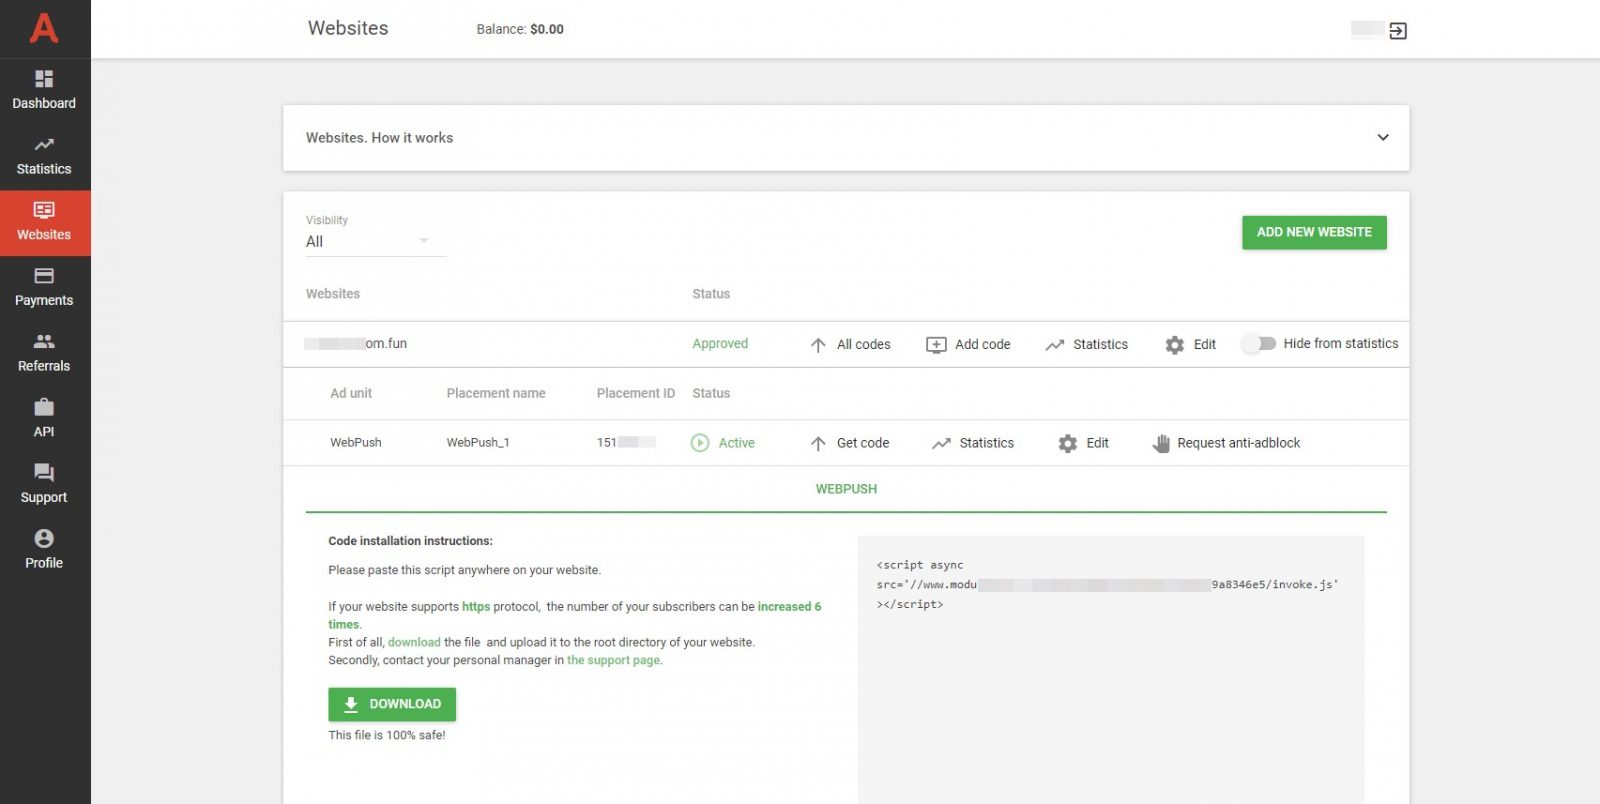Click the WebPush_1 Statistics chart icon
This screenshot has height=804, width=1600.
941,443
